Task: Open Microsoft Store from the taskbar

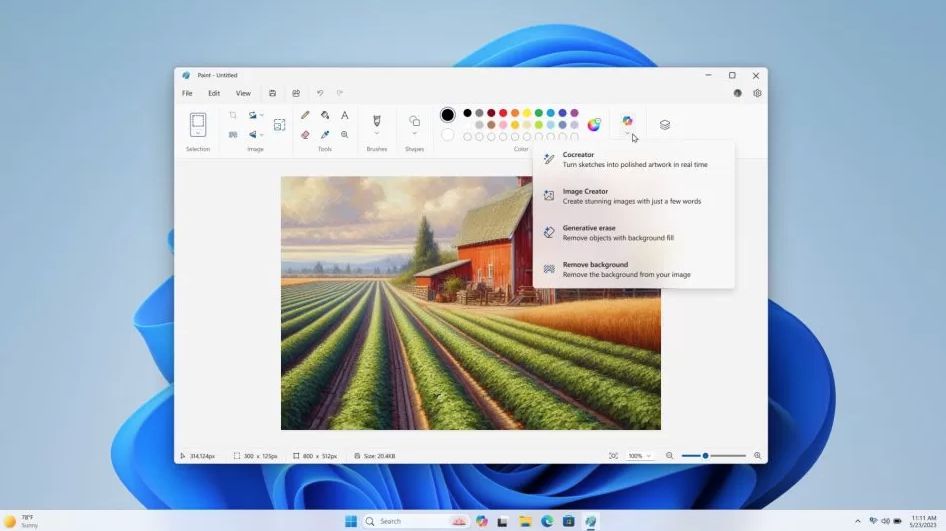Action: tap(568, 521)
